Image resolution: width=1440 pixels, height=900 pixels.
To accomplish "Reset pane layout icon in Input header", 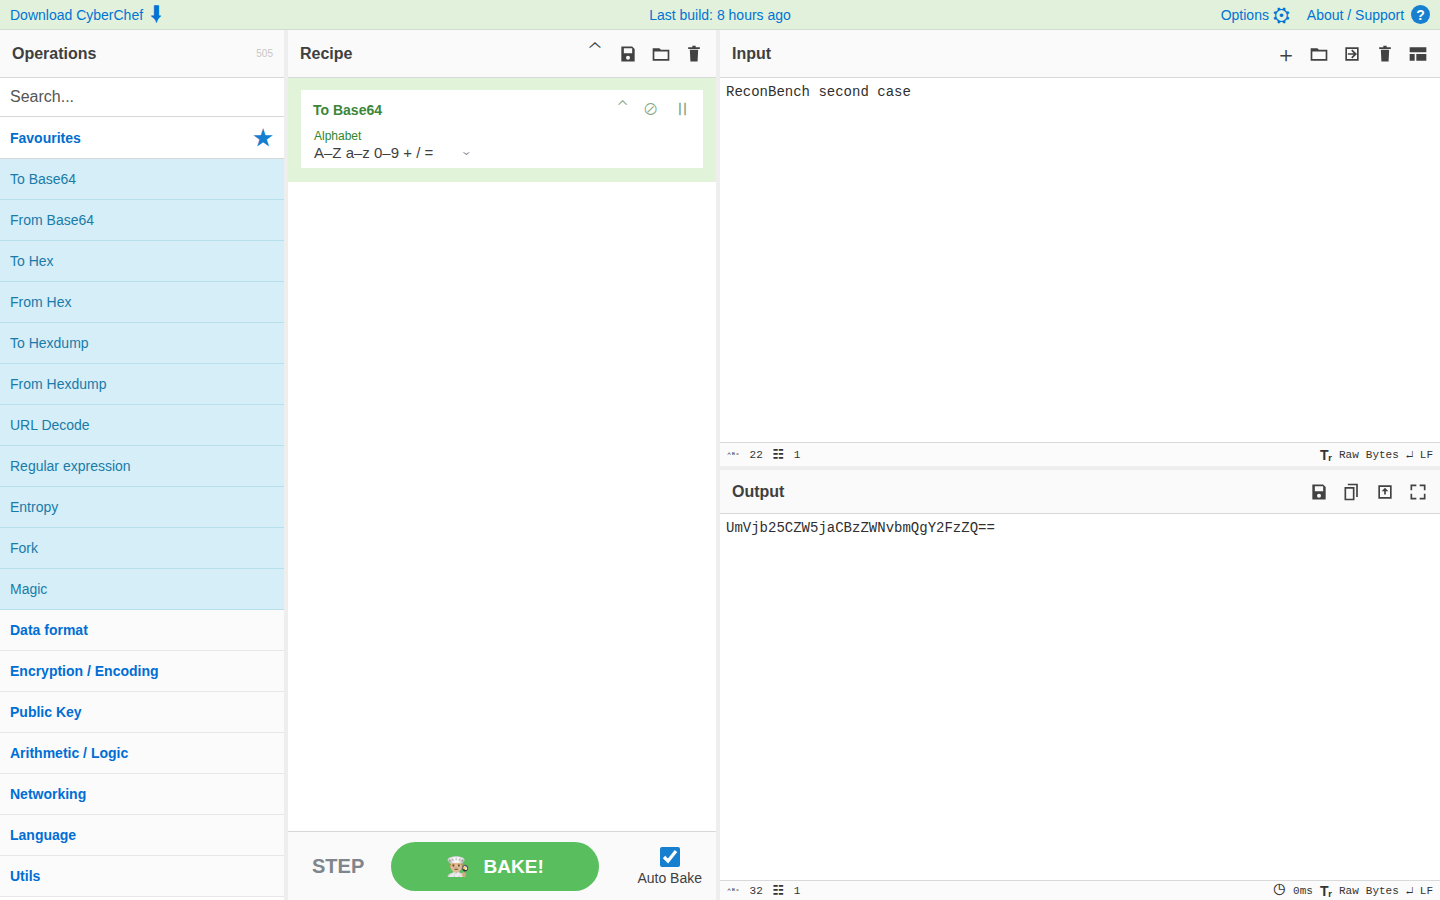I will pyautogui.click(x=1418, y=54).
